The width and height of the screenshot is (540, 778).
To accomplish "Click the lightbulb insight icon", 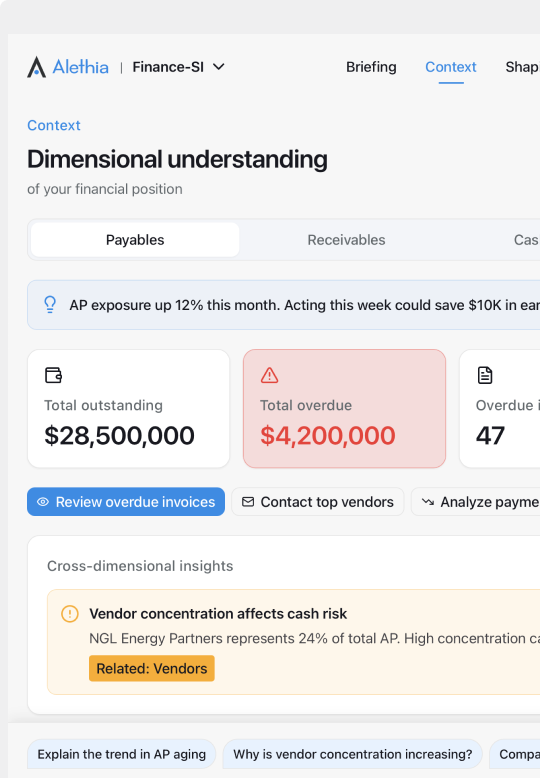I will pos(50,305).
